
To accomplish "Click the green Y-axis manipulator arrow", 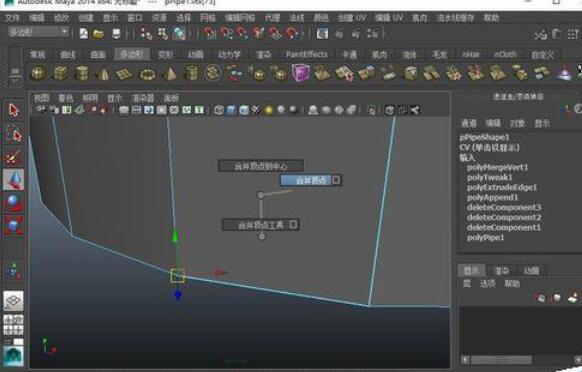I will point(175,237).
